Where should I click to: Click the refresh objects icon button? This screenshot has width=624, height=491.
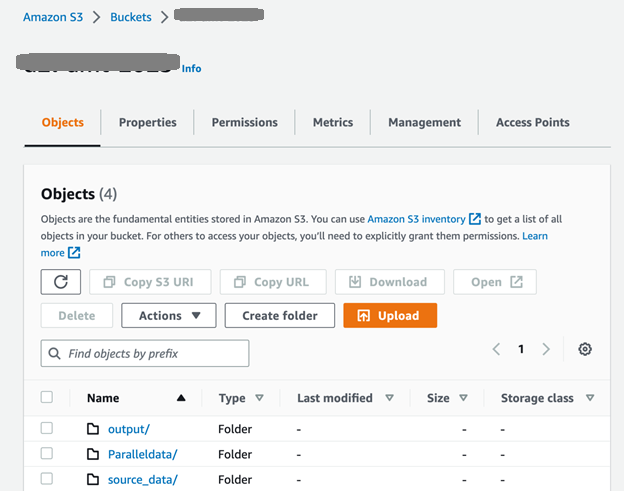click(60, 282)
